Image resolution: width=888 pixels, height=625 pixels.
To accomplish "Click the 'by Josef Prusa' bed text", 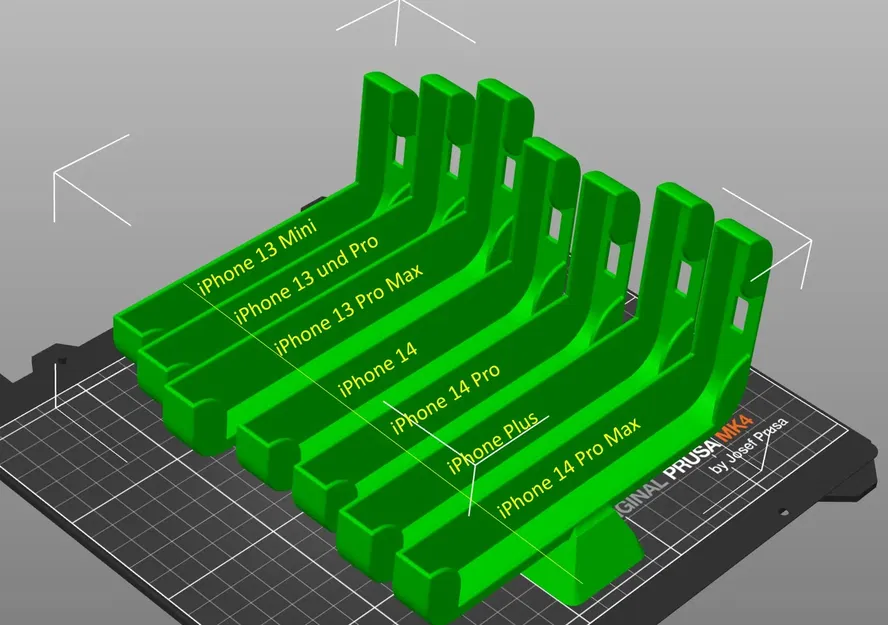I will point(749,446).
